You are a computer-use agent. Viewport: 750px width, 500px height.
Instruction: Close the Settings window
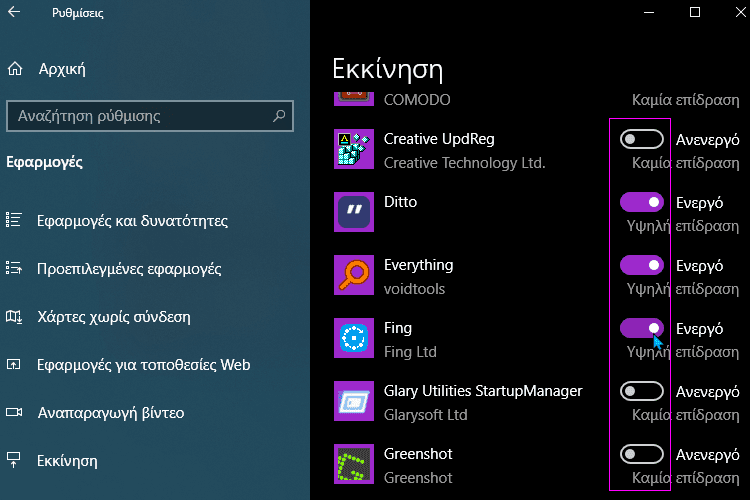pos(740,12)
